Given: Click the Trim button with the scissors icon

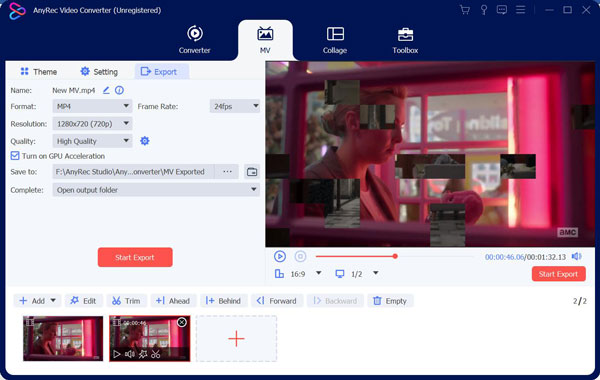Looking at the screenshot, I should click(126, 301).
